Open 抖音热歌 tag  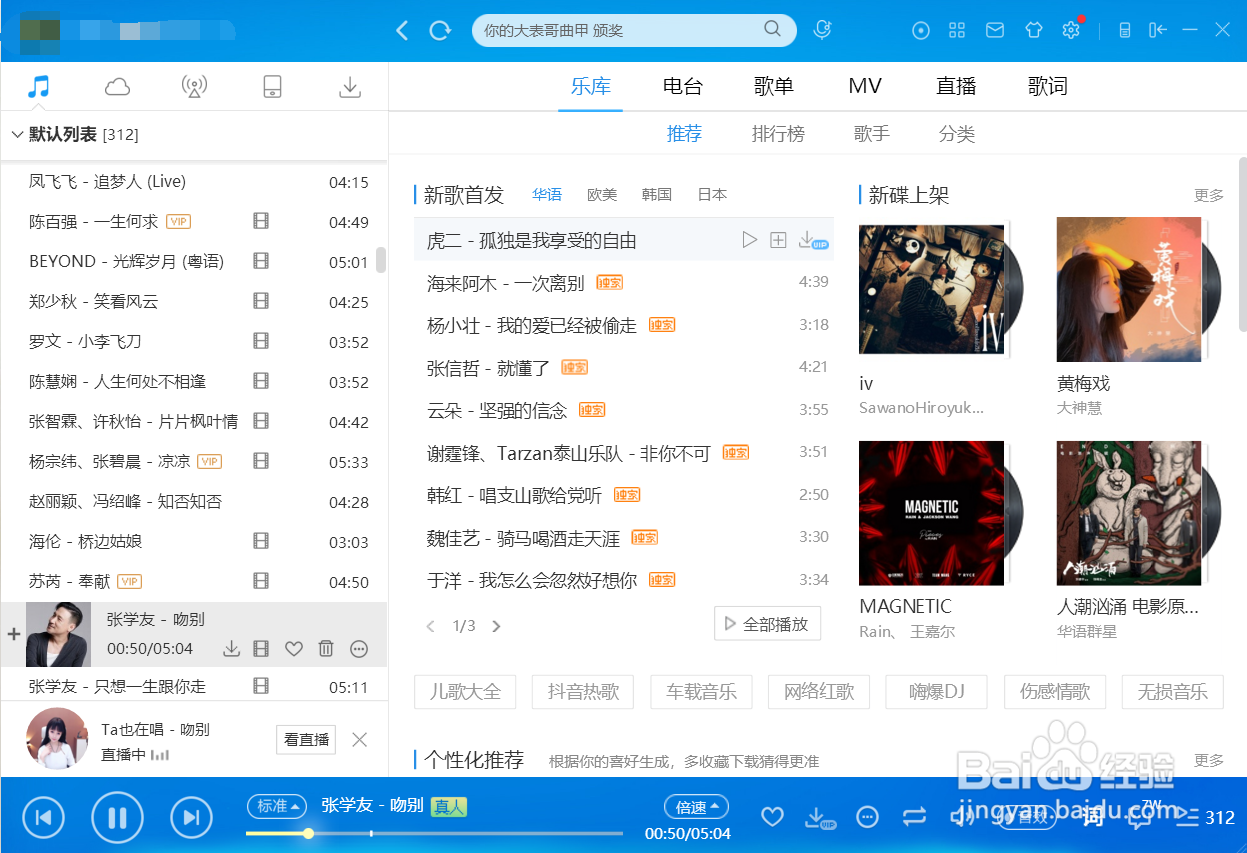[583, 691]
